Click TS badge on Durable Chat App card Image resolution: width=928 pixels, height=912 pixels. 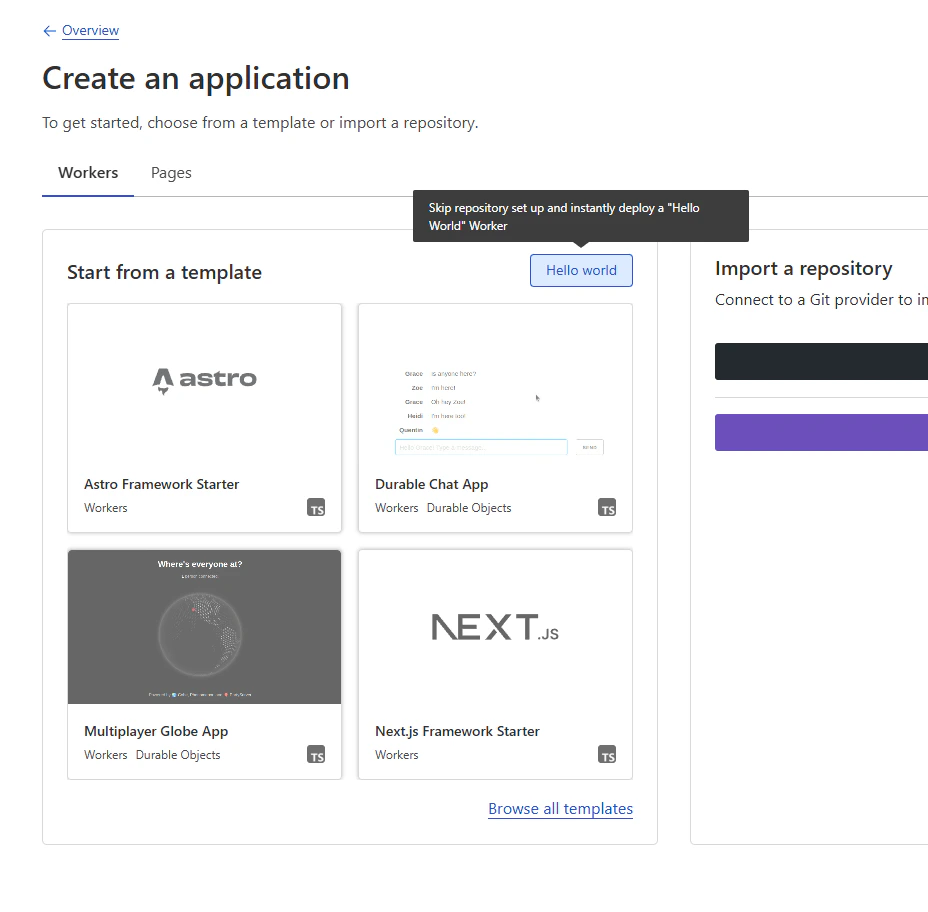tap(607, 508)
